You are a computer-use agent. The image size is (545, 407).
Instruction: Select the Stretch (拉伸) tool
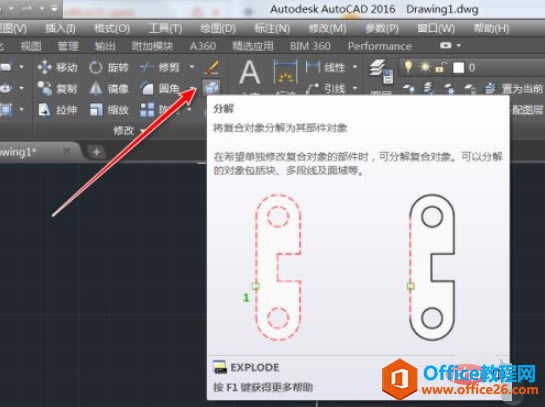pyautogui.click(x=57, y=110)
